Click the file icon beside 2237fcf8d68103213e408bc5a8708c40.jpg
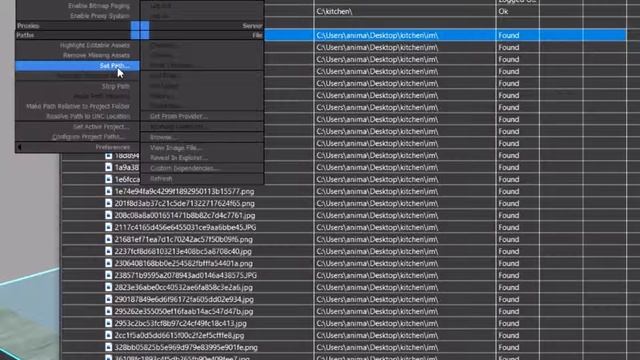 click(x=108, y=251)
